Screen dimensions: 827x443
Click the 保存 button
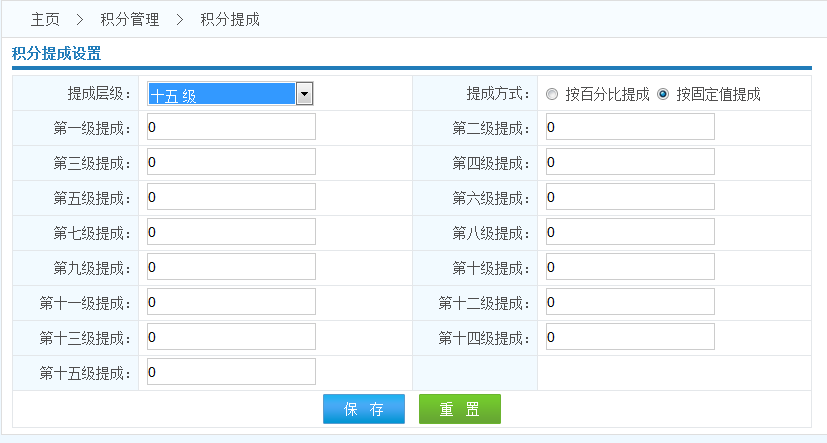[363, 409]
